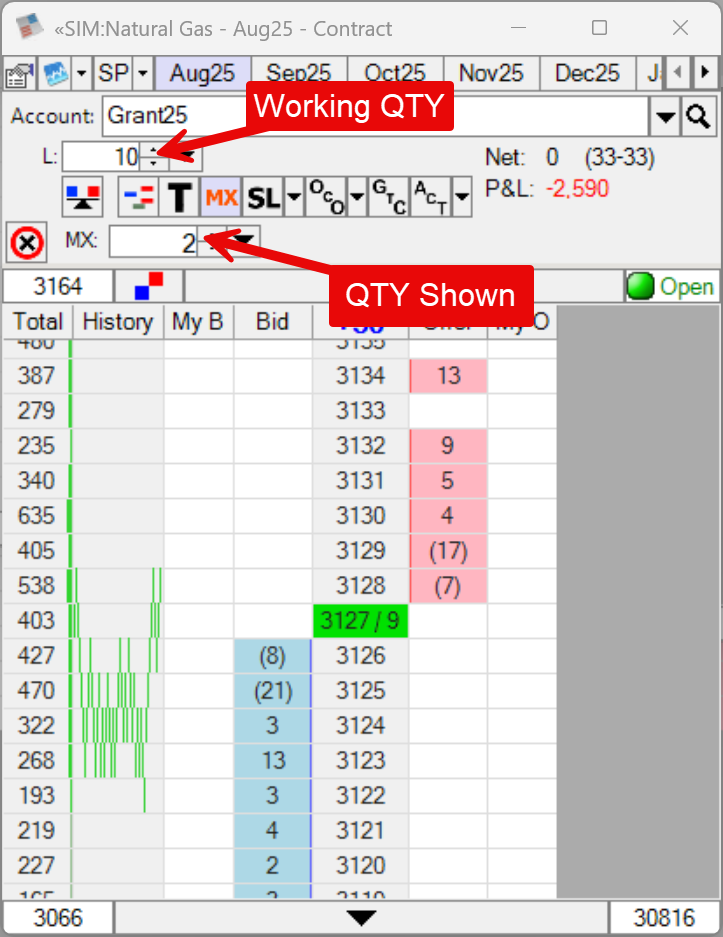Click the blue-red balance scale icon
The image size is (723, 937).
tap(82, 197)
